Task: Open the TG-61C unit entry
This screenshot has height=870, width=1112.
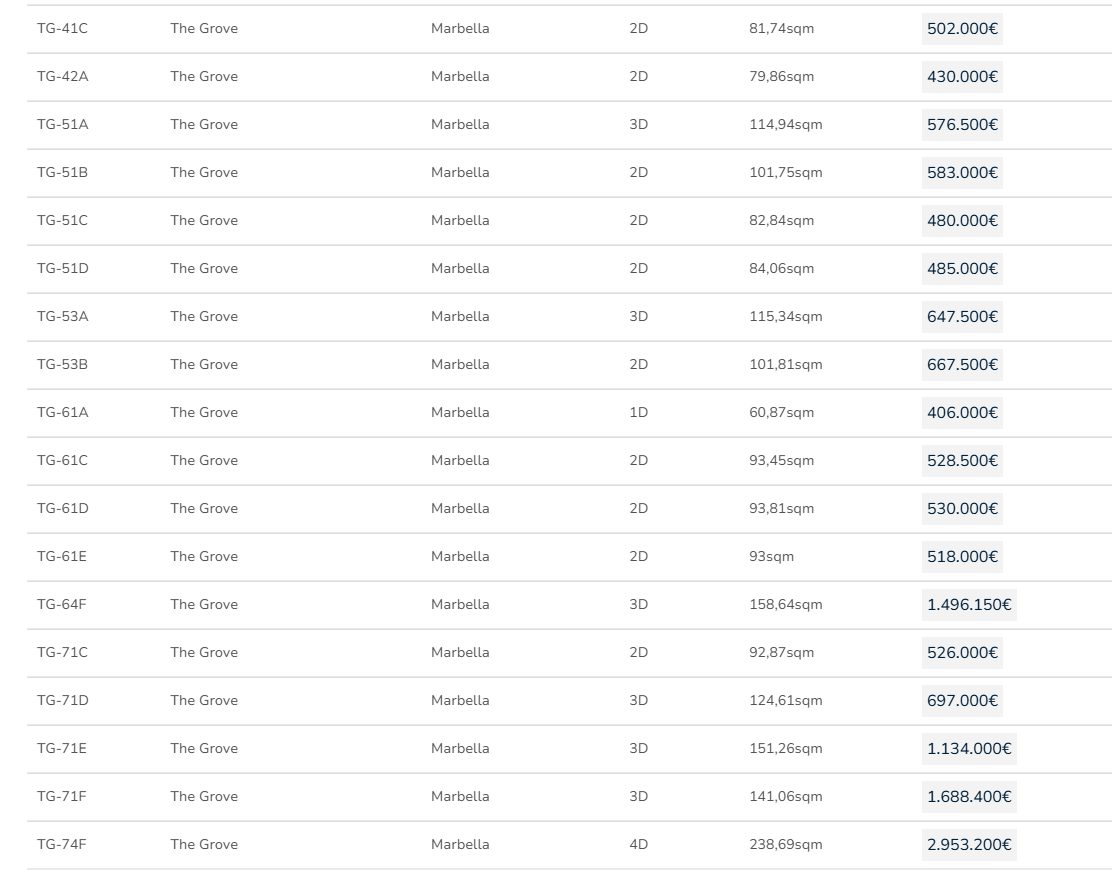Action: click(x=62, y=461)
